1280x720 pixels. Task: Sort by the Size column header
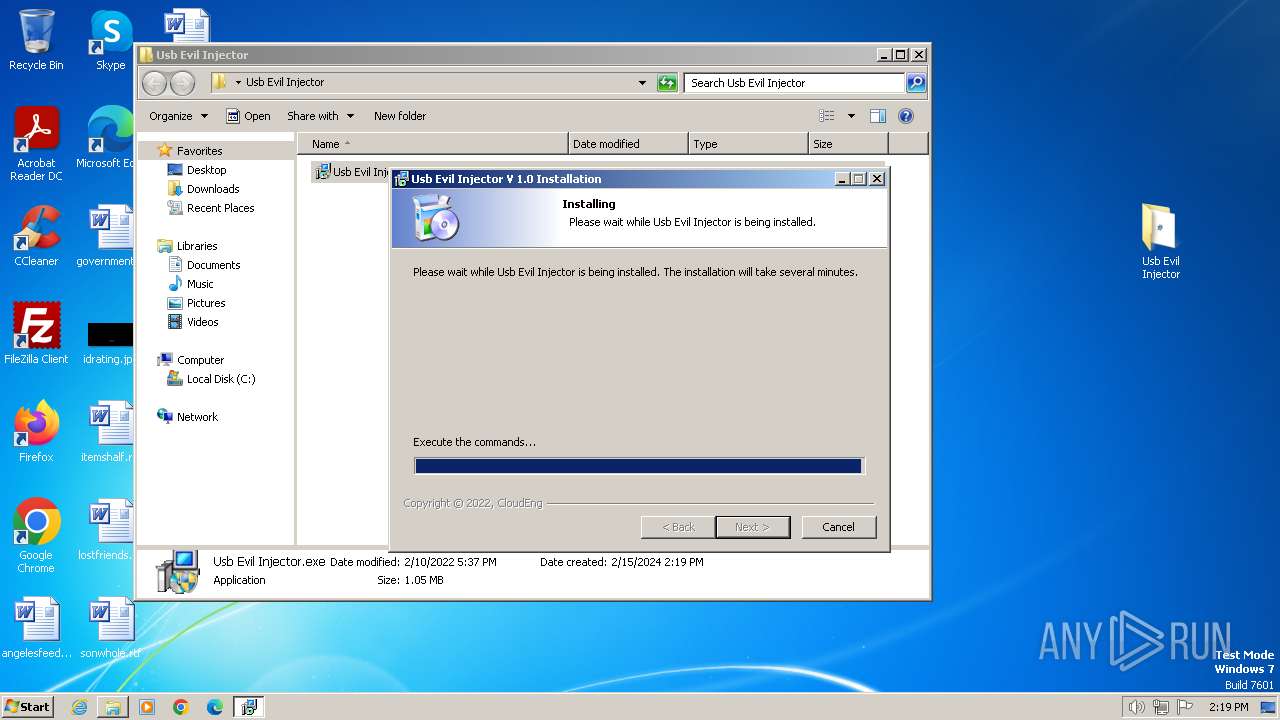coord(848,144)
